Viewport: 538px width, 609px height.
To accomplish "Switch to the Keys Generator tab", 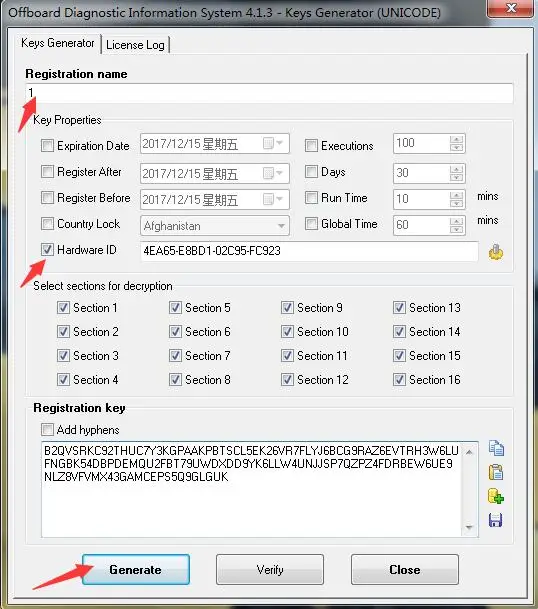I will [x=57, y=43].
